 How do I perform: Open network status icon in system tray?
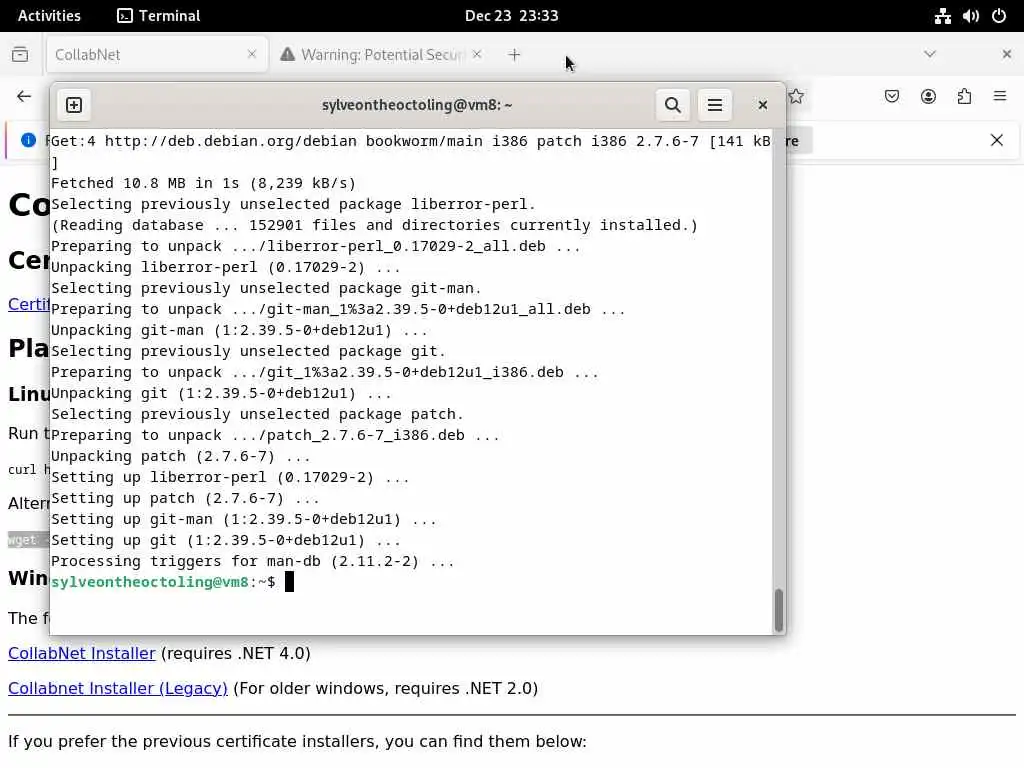point(942,16)
